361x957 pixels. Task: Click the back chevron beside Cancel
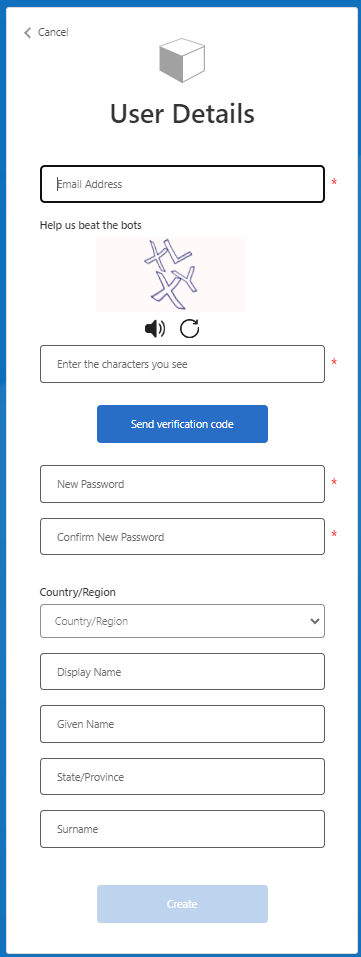pos(27,32)
